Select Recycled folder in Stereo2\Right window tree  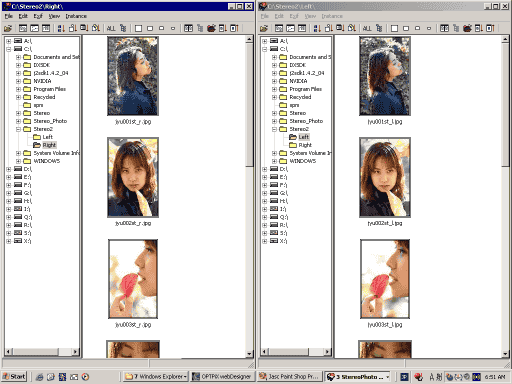(x=44, y=97)
